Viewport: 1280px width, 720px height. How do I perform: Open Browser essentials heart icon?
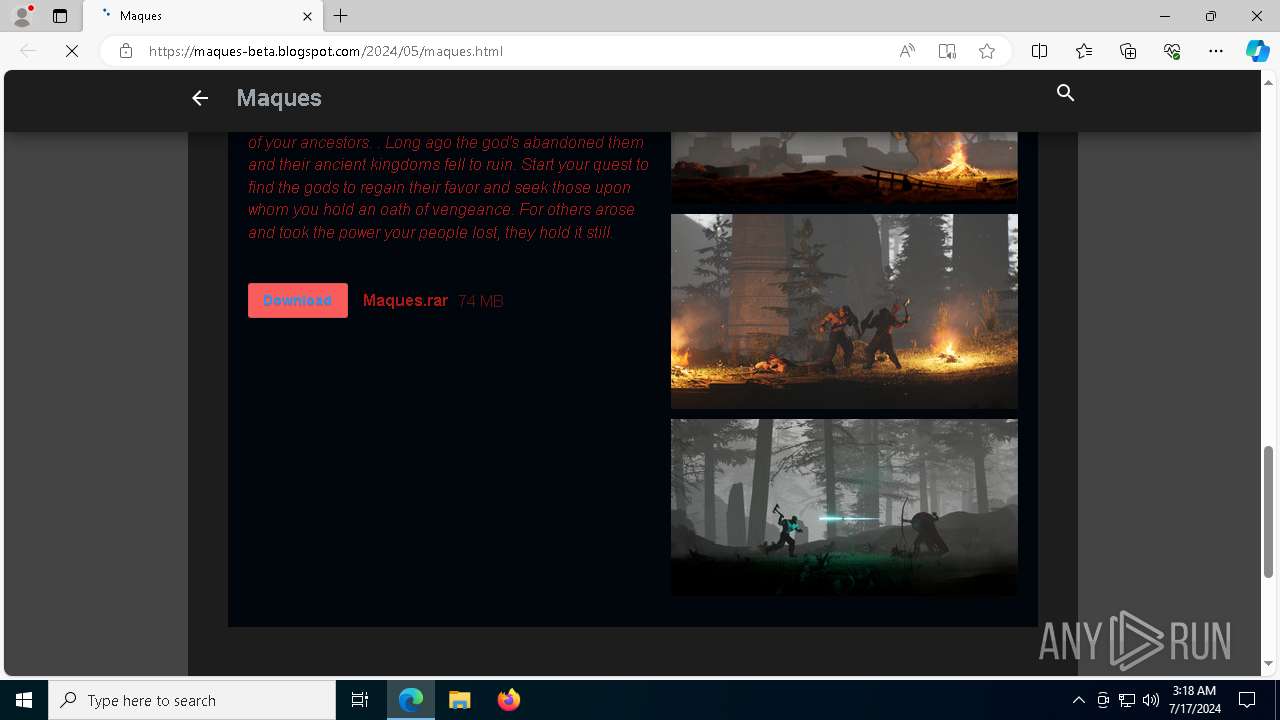coord(1172,51)
